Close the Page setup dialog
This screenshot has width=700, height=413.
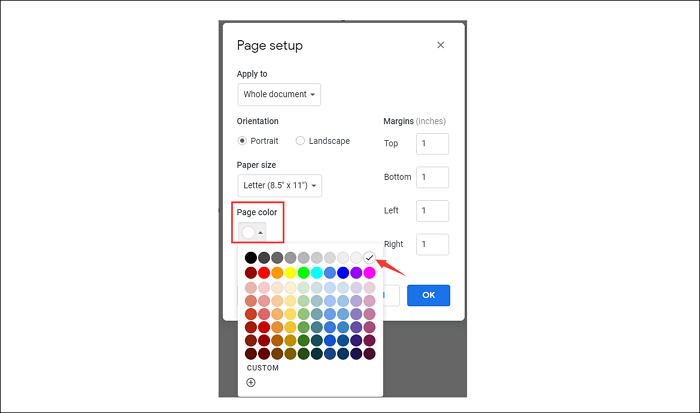coord(441,45)
